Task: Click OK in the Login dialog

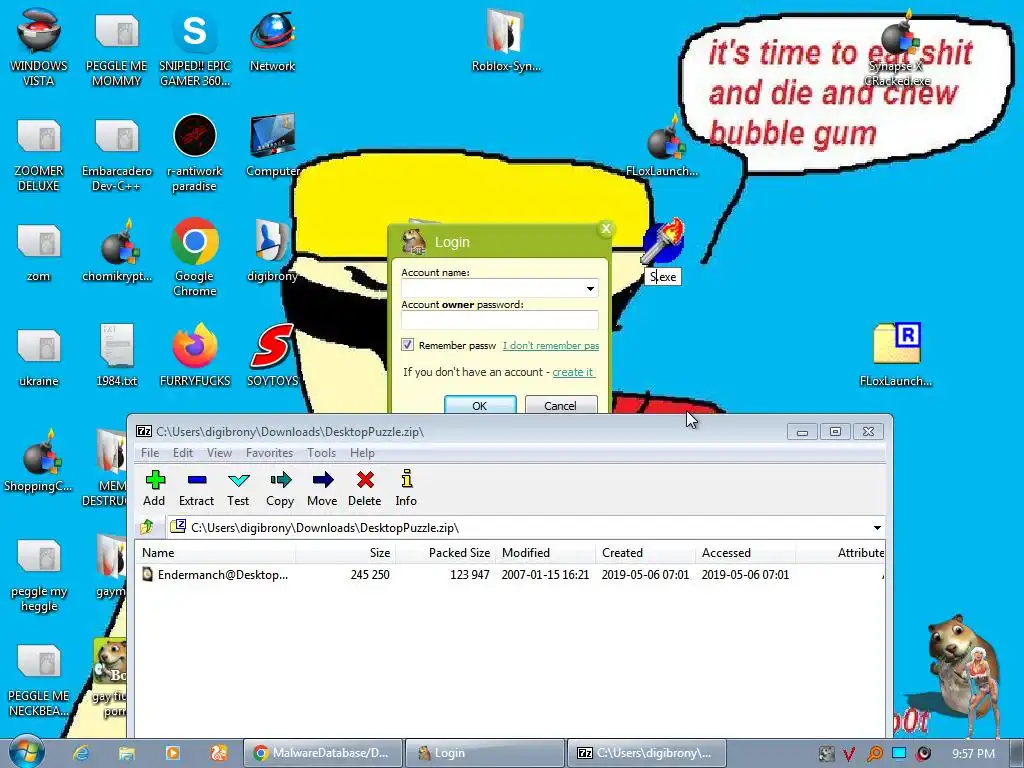Action: pos(480,405)
